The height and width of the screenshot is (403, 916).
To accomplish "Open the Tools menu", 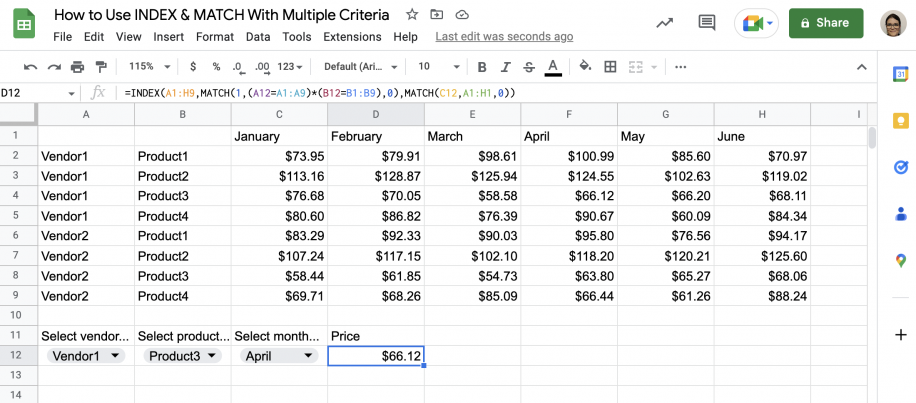I will point(297,37).
